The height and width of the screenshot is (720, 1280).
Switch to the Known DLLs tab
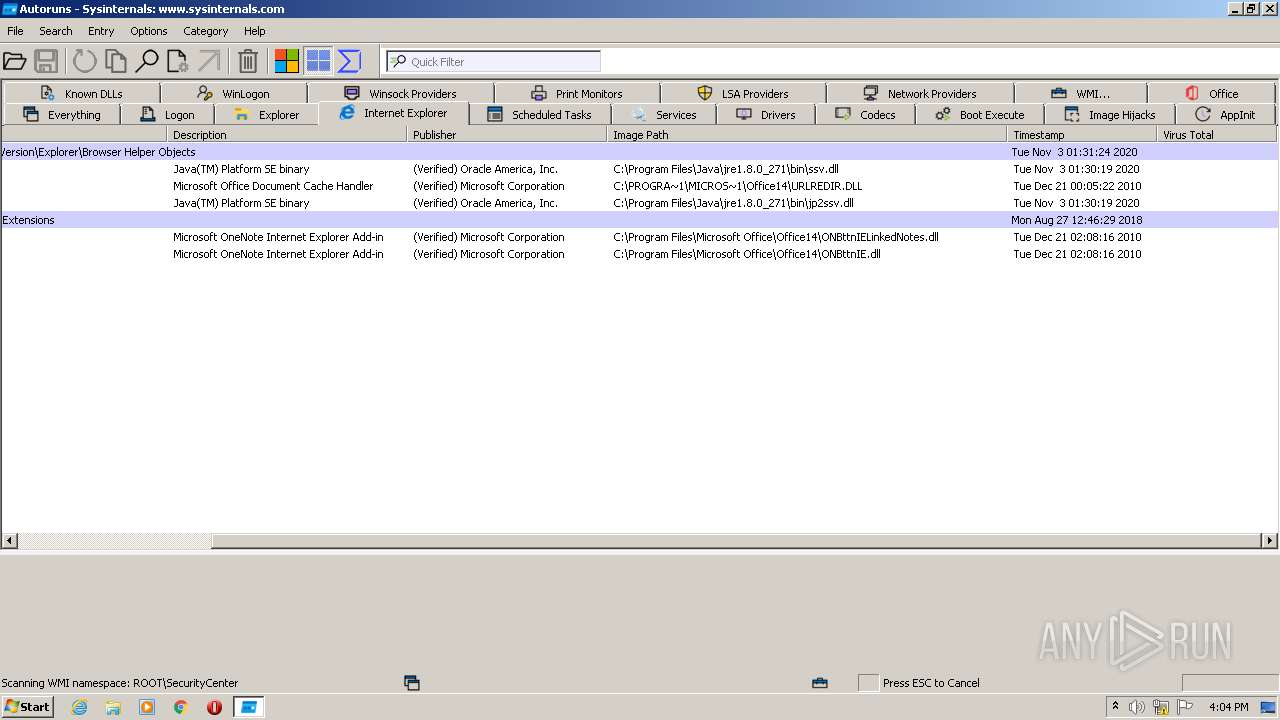pos(81,93)
